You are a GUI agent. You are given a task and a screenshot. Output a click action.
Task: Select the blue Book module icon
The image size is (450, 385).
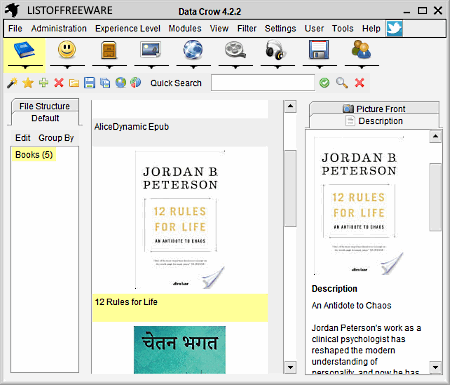point(24,50)
